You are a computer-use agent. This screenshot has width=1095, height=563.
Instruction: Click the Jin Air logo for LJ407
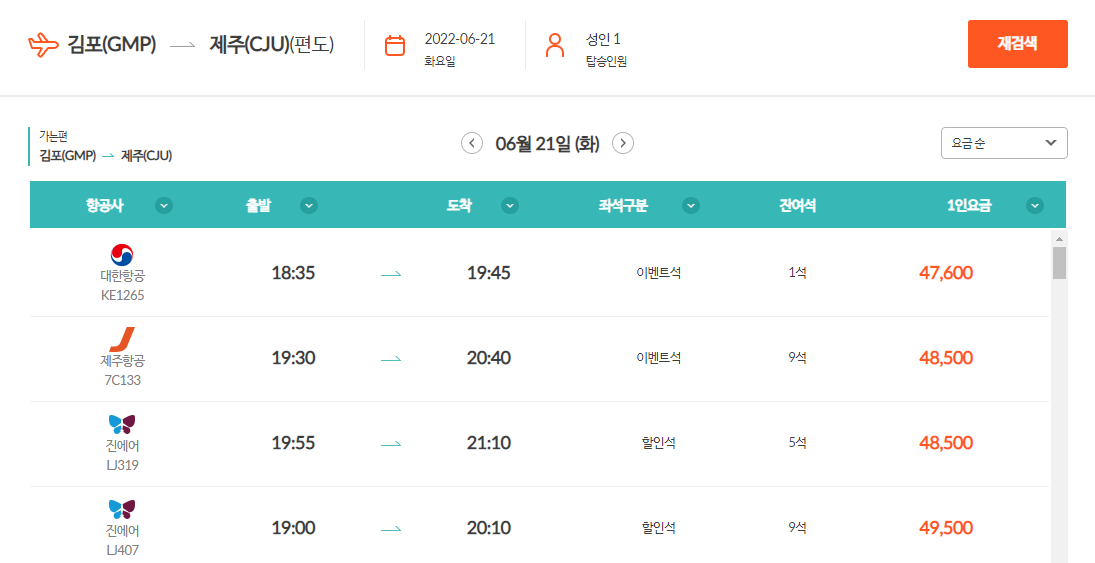click(x=122, y=509)
